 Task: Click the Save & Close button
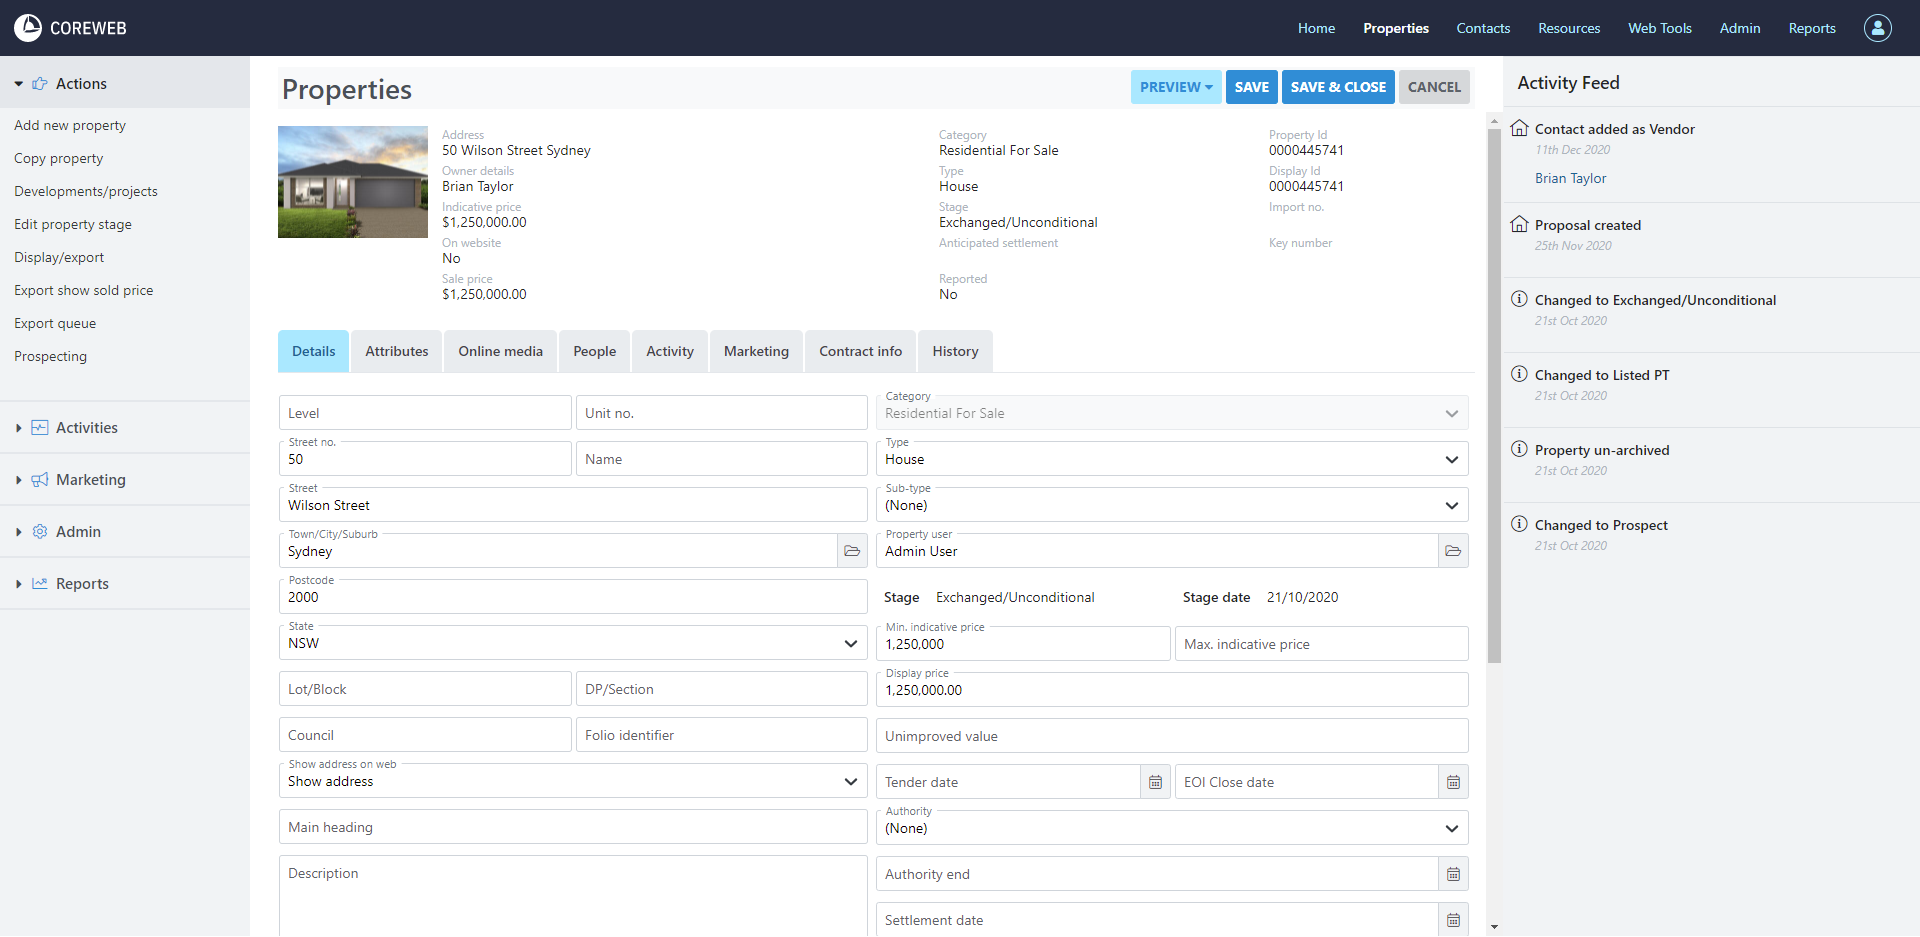point(1337,87)
